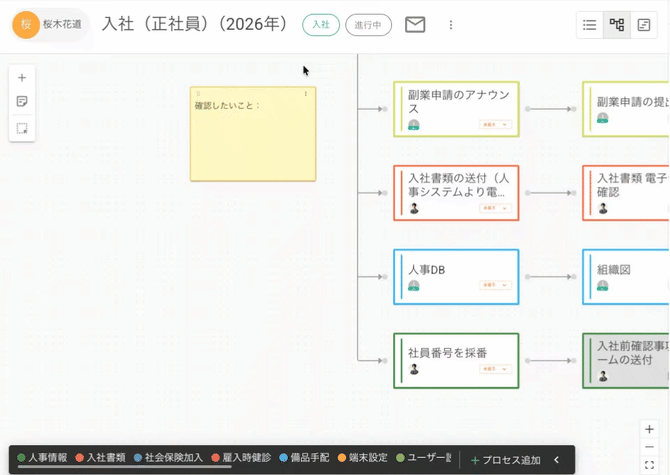Click the 桜木花道 user name chip
Screen dimensions: 670x475
coord(50,25)
